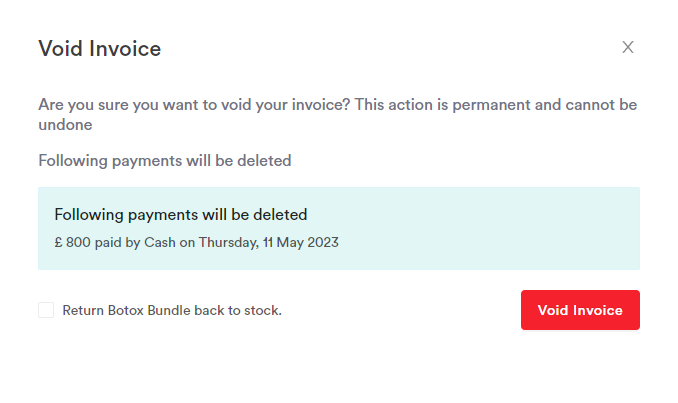Select the grey 'Following payments will be deleted' line
Viewport: 678px width, 403px height.
click(x=165, y=161)
